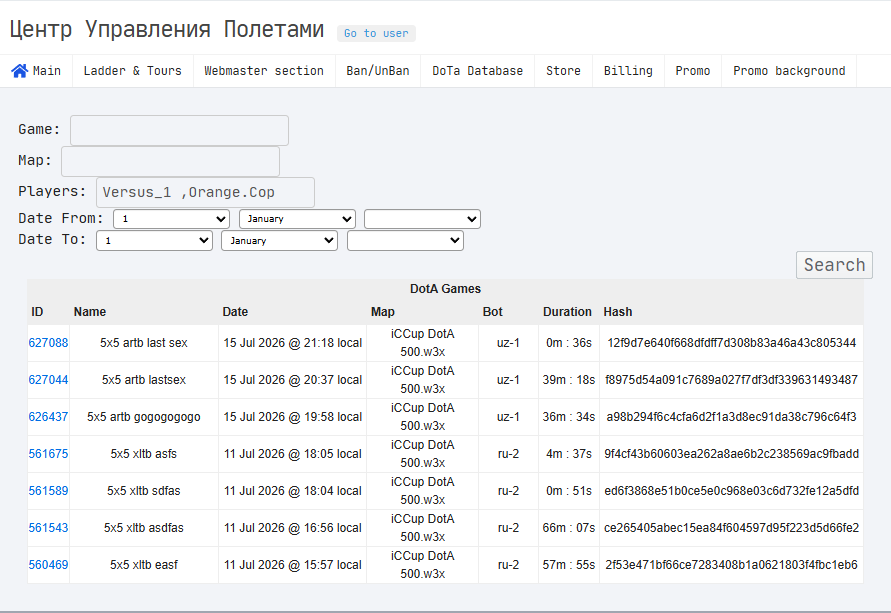This screenshot has height=613, width=891.
Task: Click the duration '4m : 37s'
Action: pyautogui.click(x=569, y=453)
